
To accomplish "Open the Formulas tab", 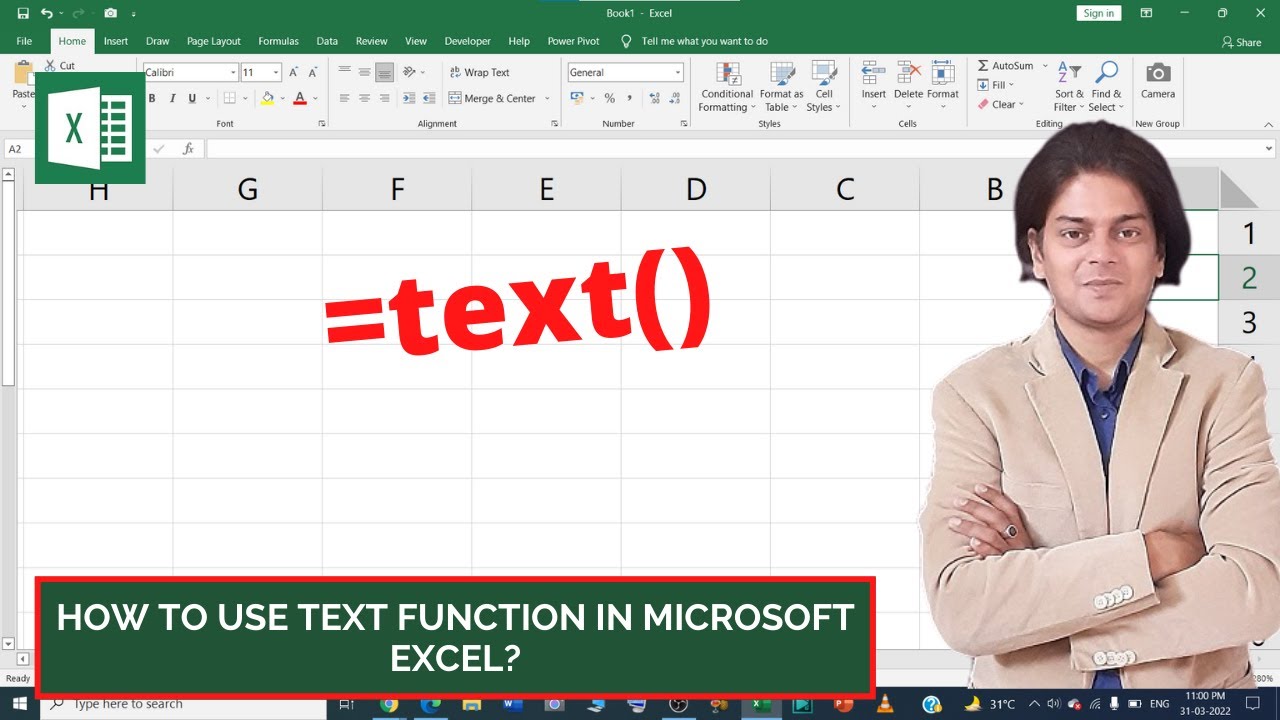I will tap(278, 41).
